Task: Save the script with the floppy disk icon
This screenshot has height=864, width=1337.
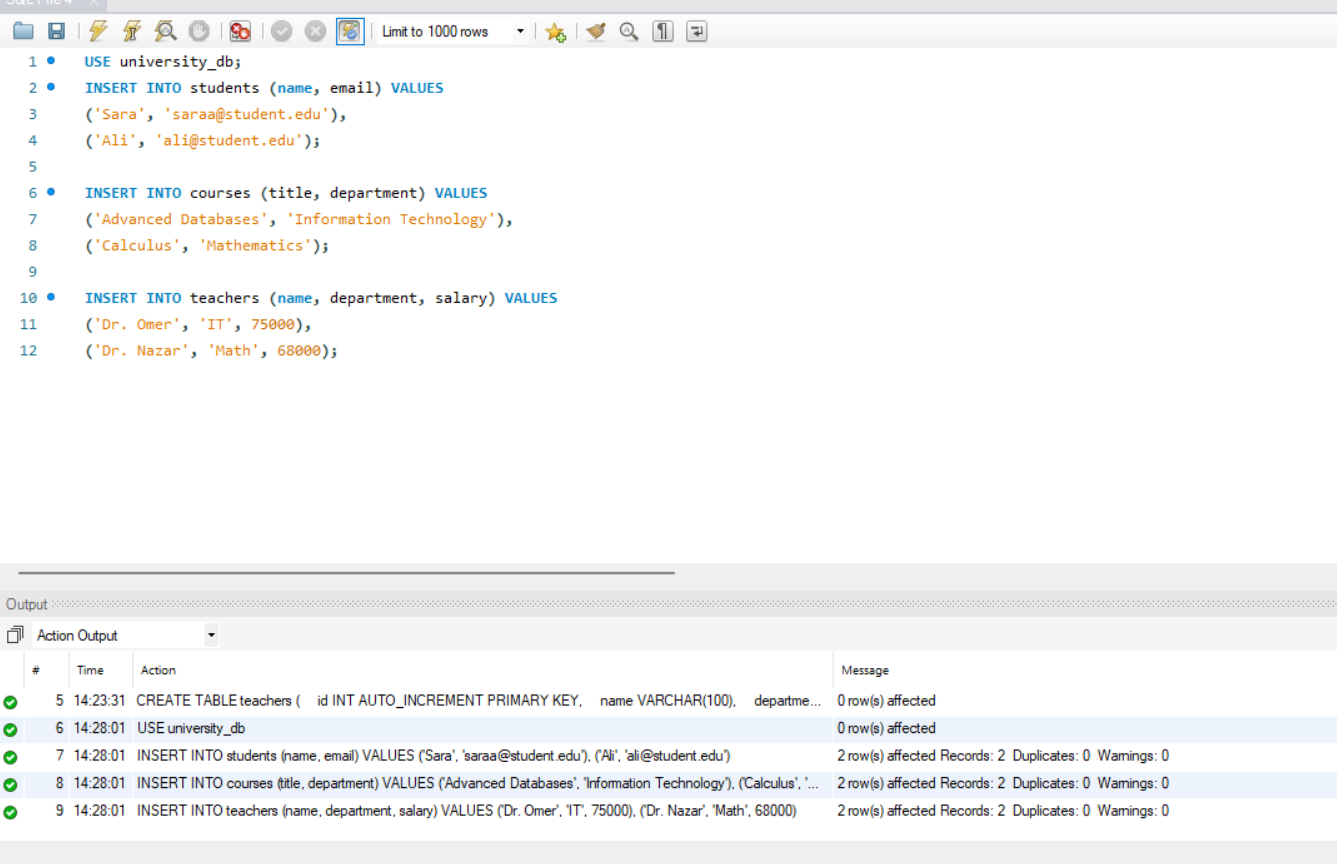Action: [x=57, y=31]
